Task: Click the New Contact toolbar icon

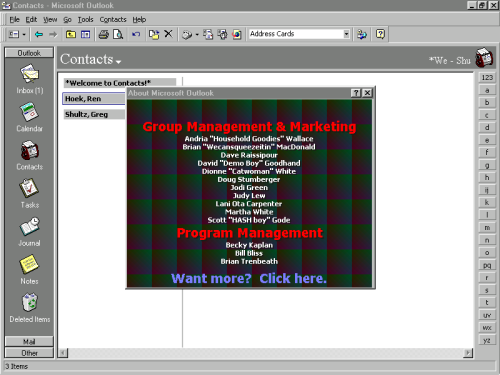Action: click(14, 34)
